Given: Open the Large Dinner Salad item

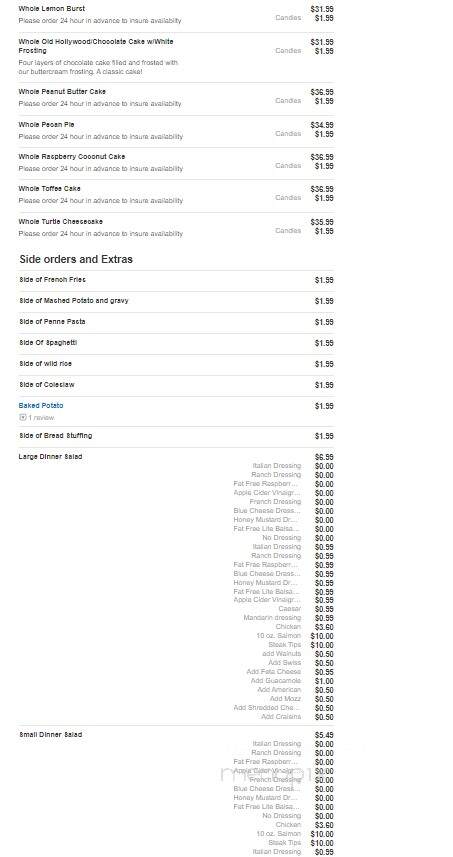Looking at the screenshot, I should coord(50,456).
